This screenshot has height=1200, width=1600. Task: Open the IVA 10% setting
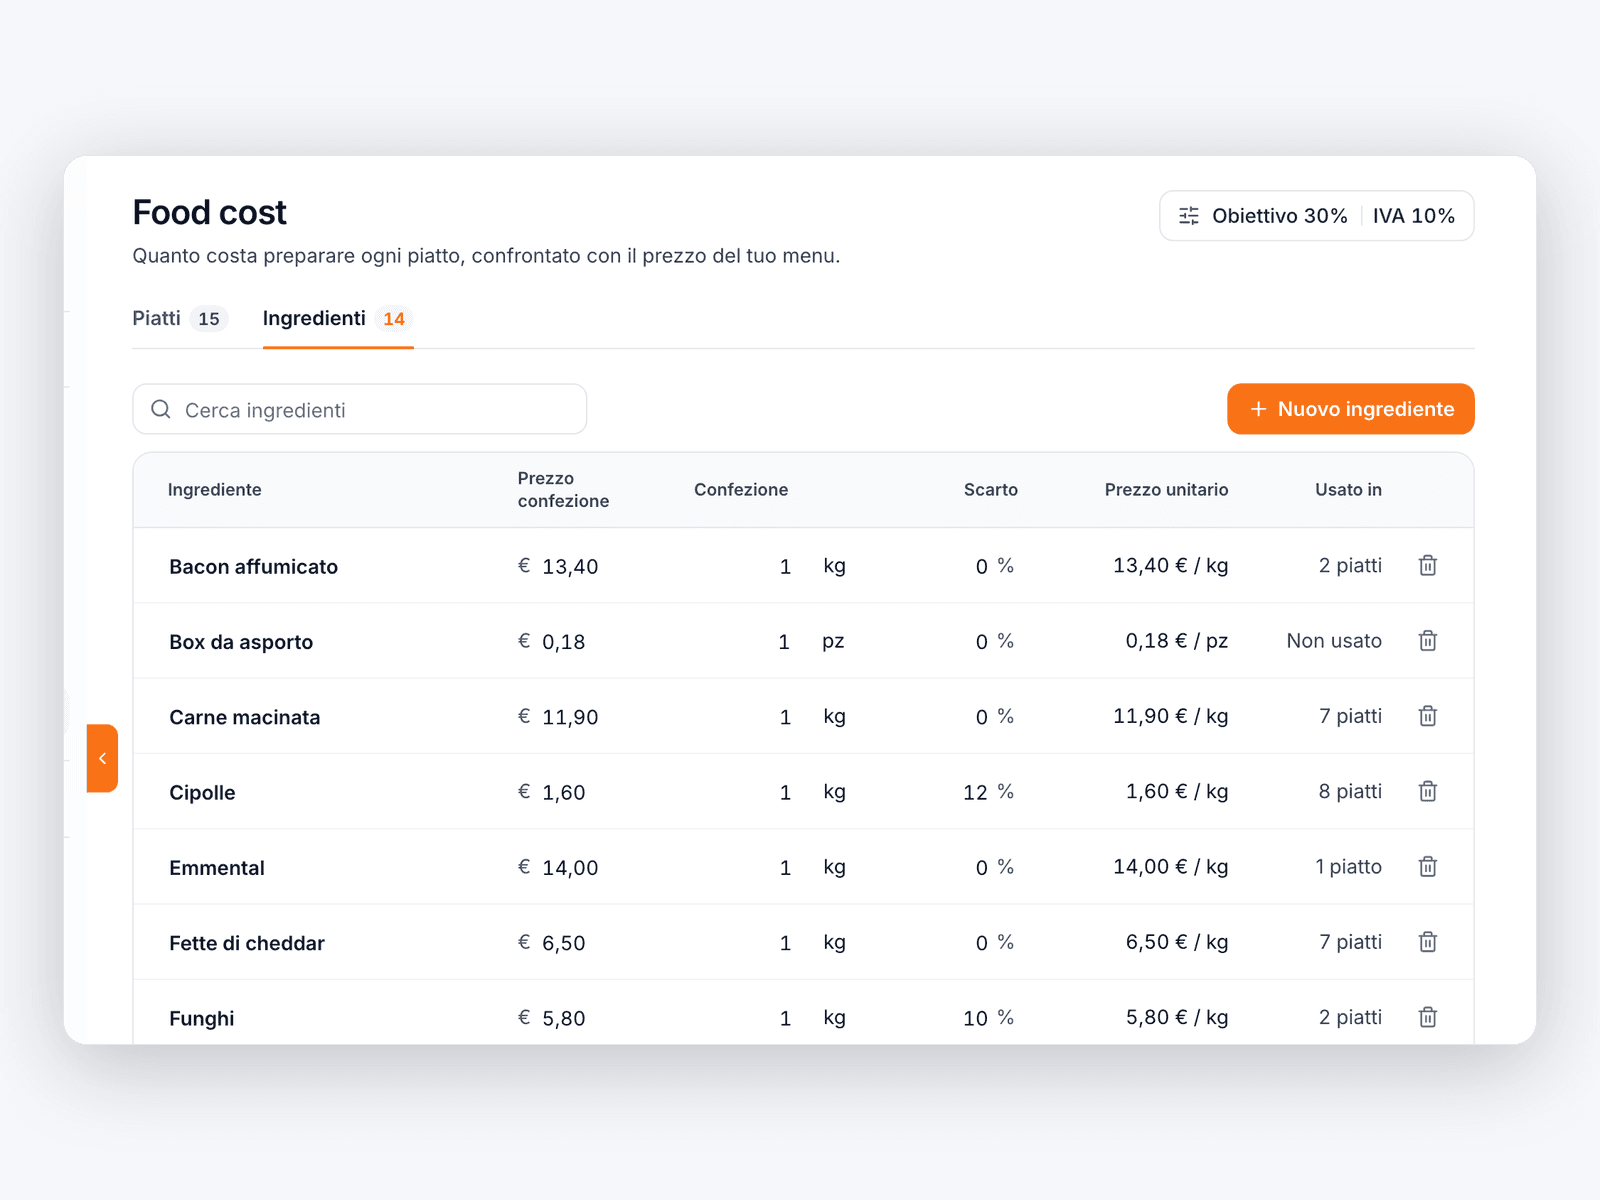pyautogui.click(x=1413, y=216)
